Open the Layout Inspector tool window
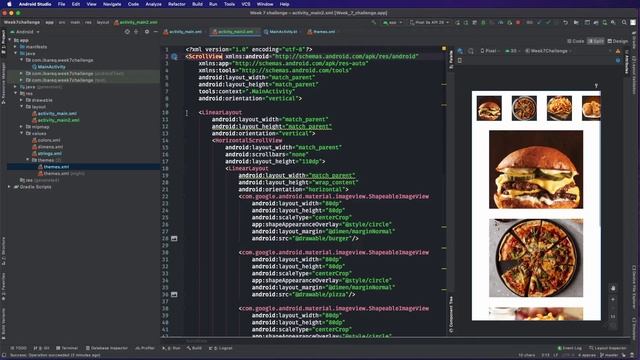Screen dimensions: 640x360 coord(608,348)
